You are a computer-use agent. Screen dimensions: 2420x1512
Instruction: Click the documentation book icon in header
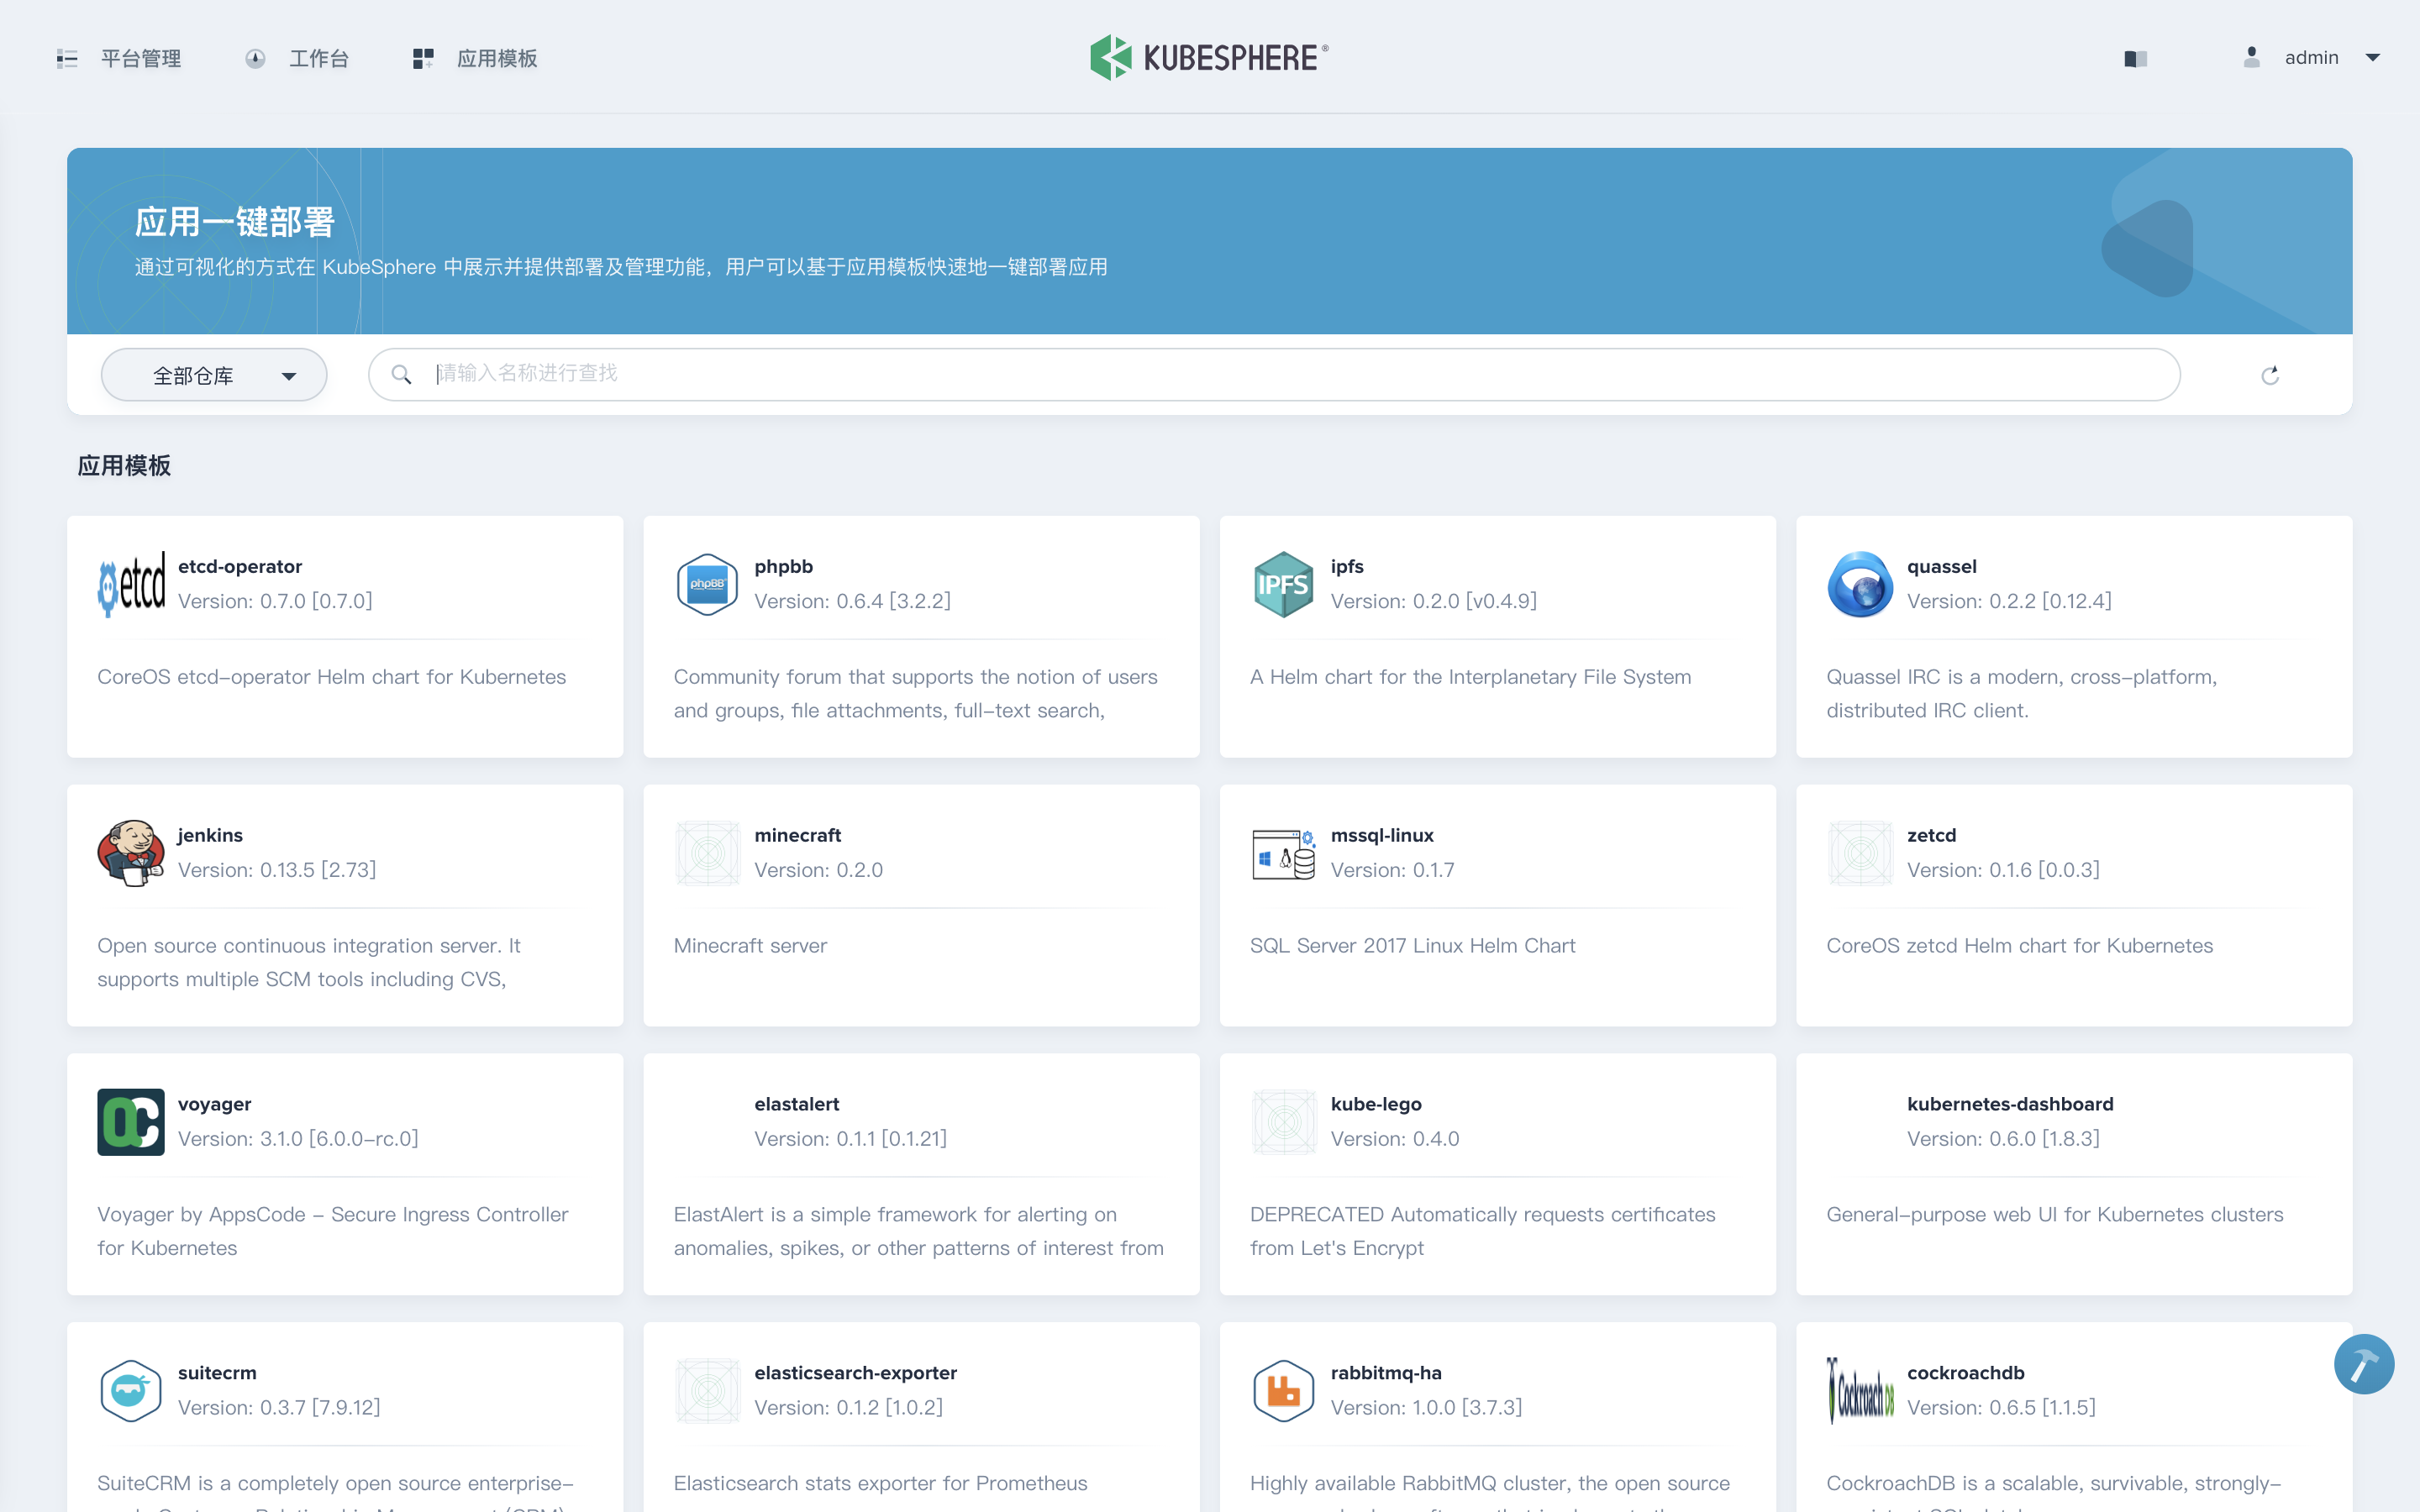click(x=2136, y=58)
